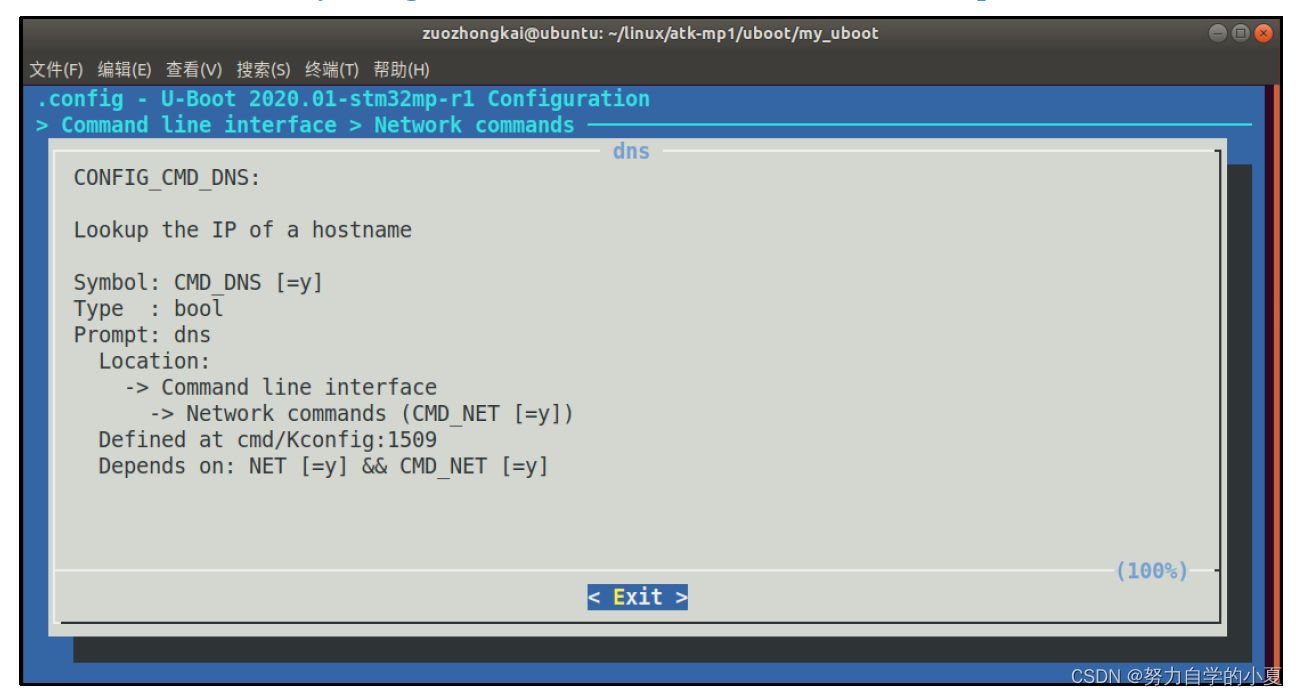
Task: Click the Location: label
Action: click(x=155, y=361)
